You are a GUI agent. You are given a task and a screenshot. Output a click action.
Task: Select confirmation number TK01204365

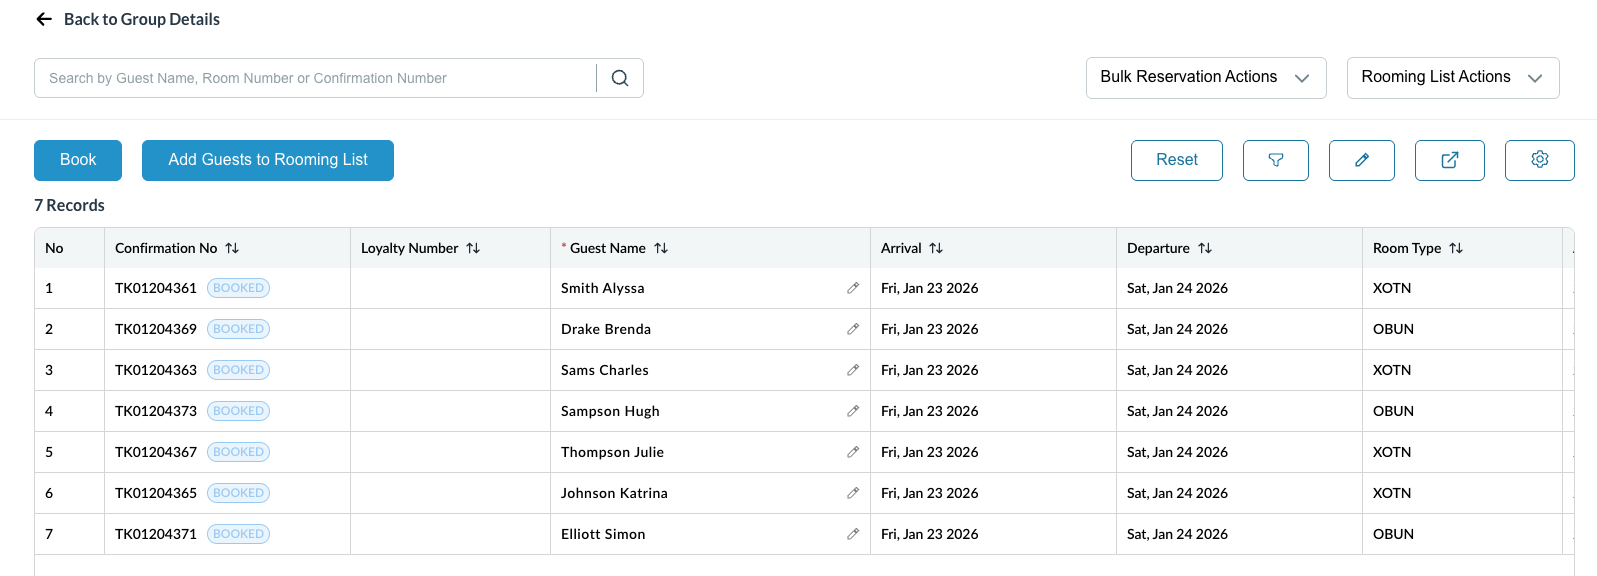[x=156, y=493]
